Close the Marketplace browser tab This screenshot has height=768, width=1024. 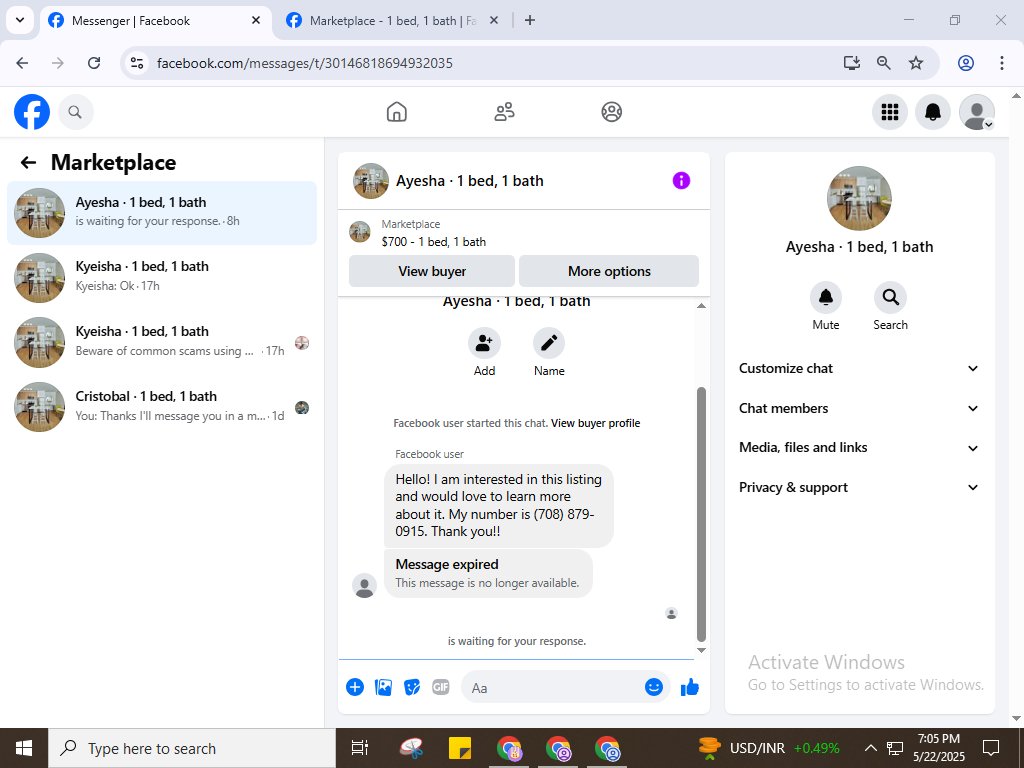click(494, 21)
